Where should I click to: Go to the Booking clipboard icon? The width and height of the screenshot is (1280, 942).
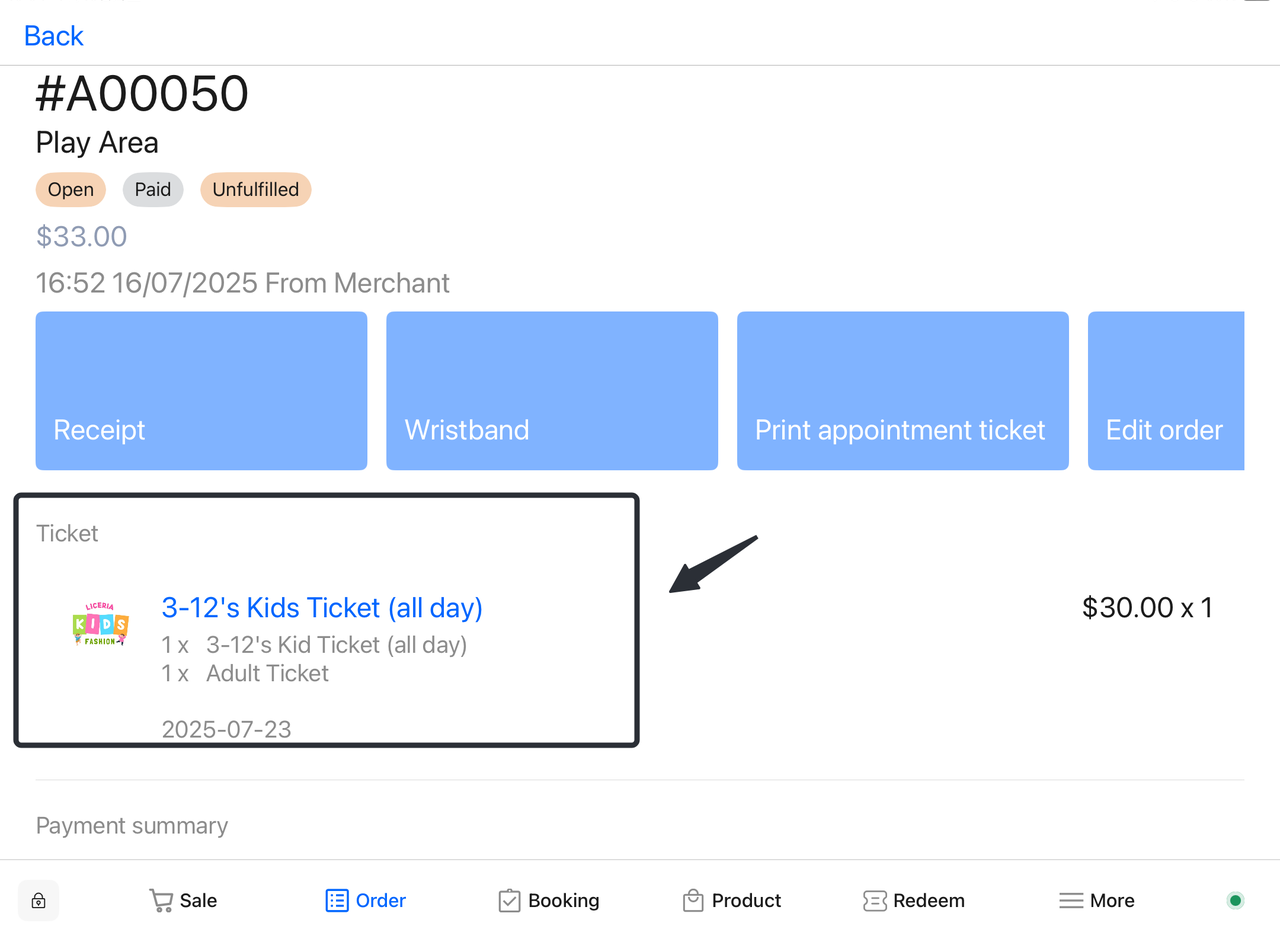[510, 900]
